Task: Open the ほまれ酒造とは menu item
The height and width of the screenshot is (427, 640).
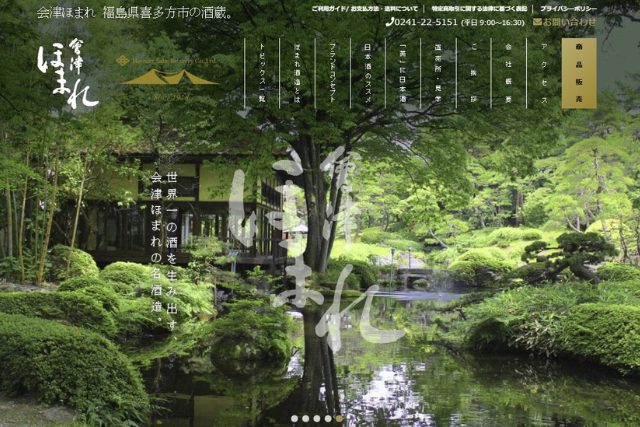Action: [297, 74]
